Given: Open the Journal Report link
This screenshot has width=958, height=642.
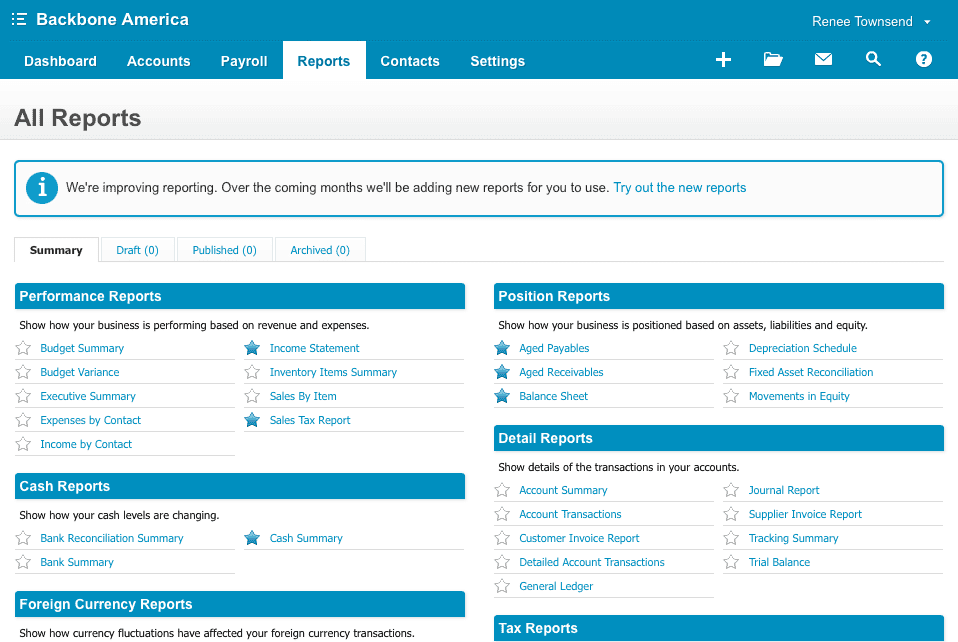Looking at the screenshot, I should [x=784, y=490].
